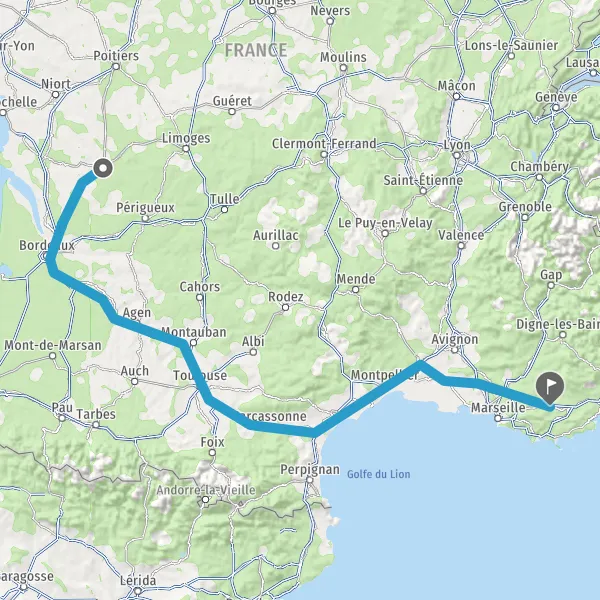
Task: Select the Limoges city dot
Action: click(x=186, y=148)
